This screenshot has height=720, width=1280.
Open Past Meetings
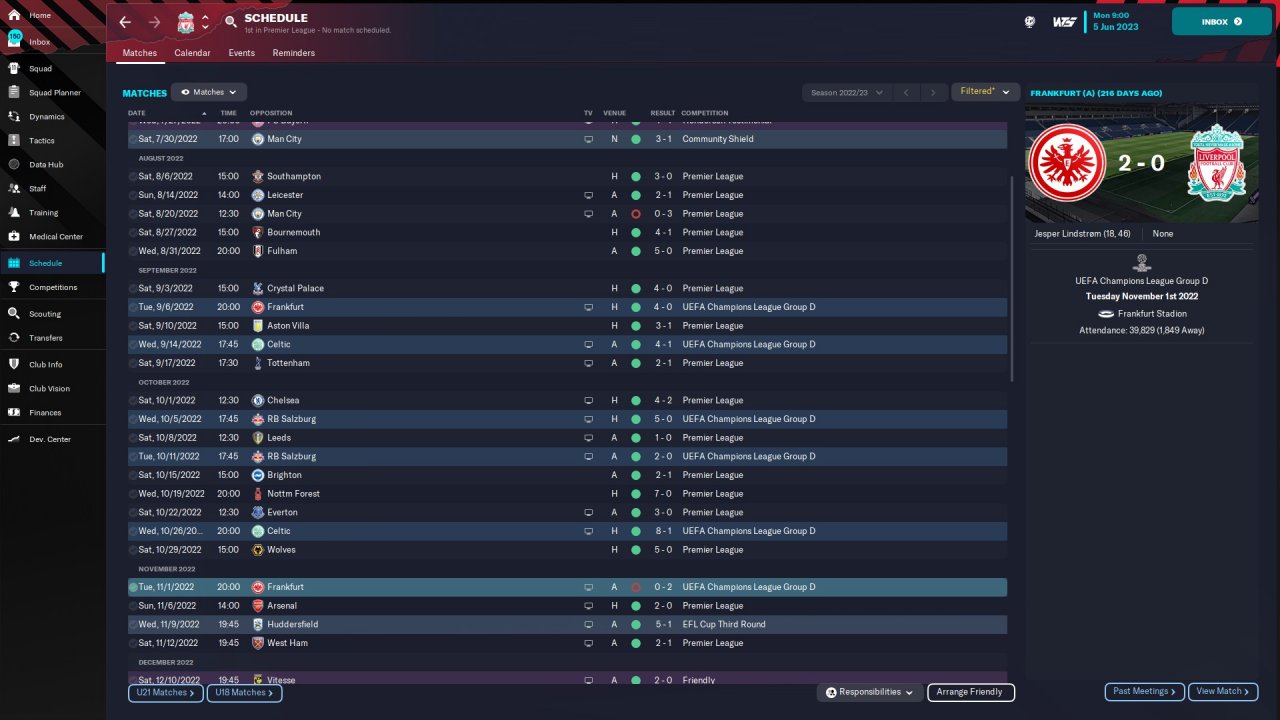1145,691
